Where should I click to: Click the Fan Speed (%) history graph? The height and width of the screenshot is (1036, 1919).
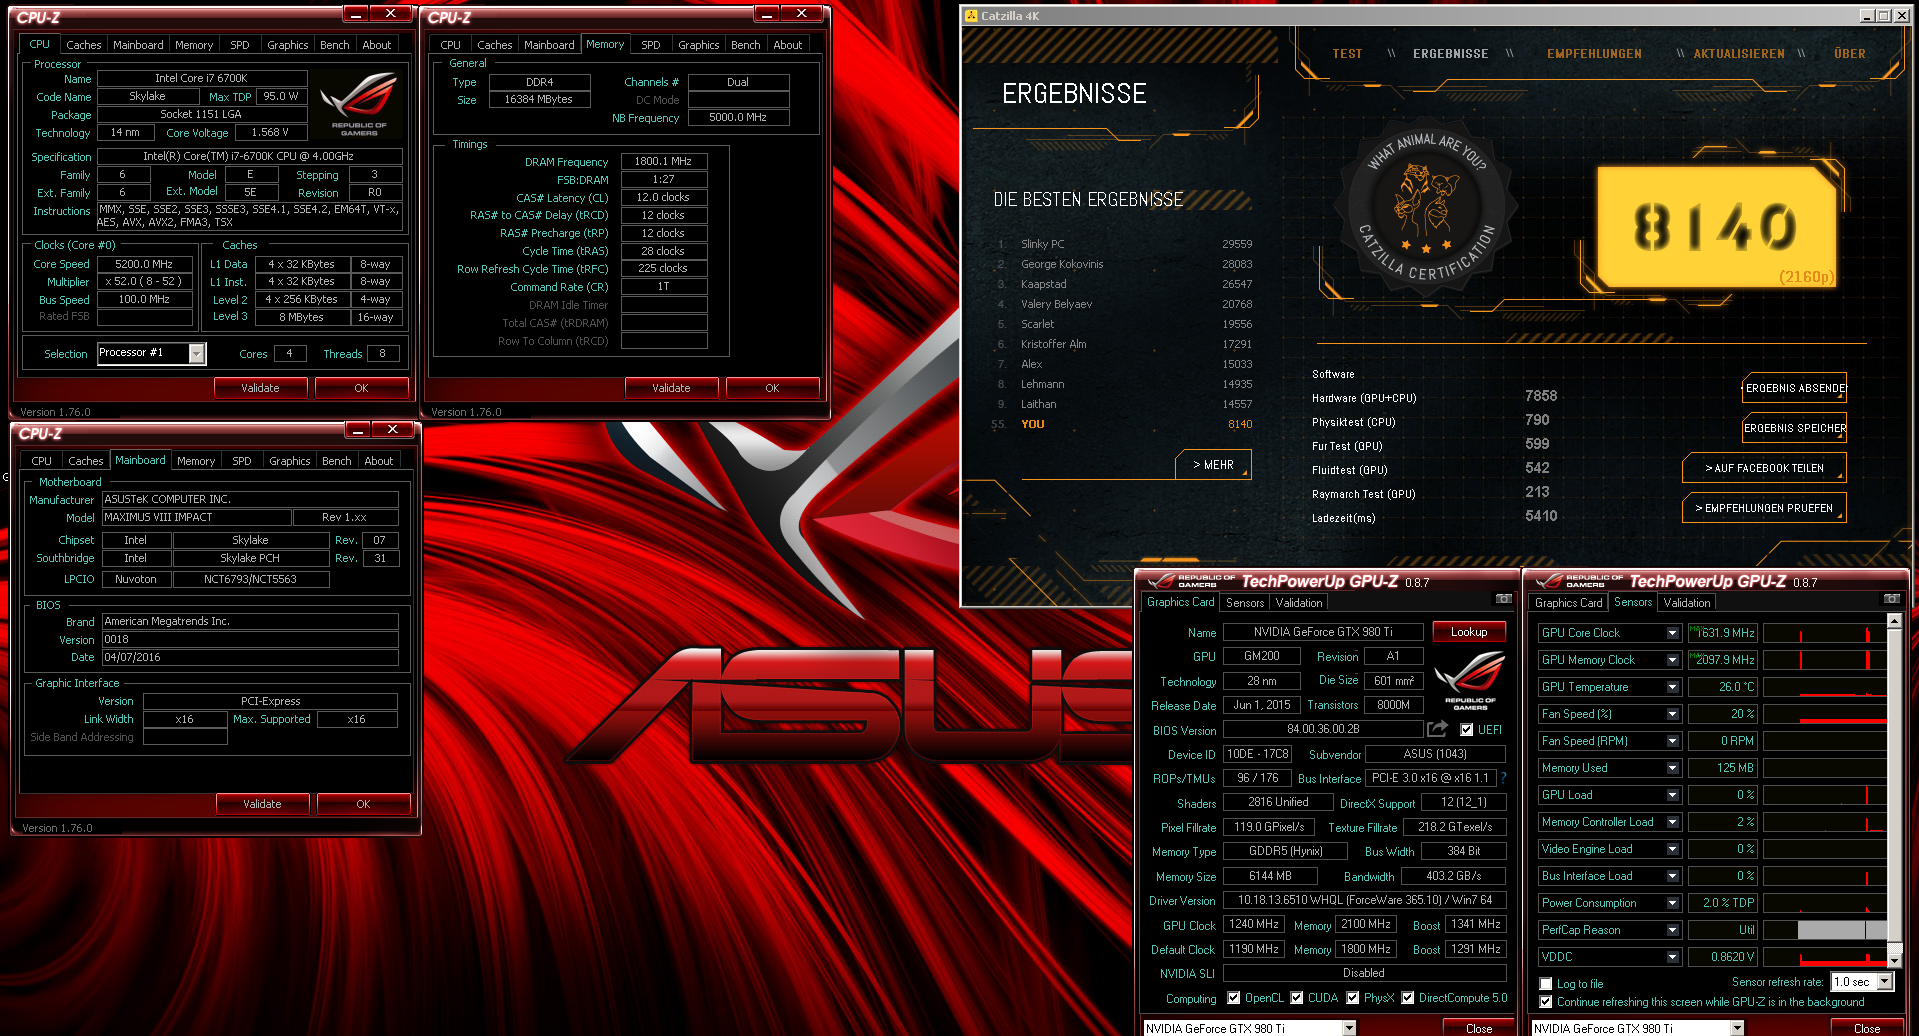[1824, 714]
